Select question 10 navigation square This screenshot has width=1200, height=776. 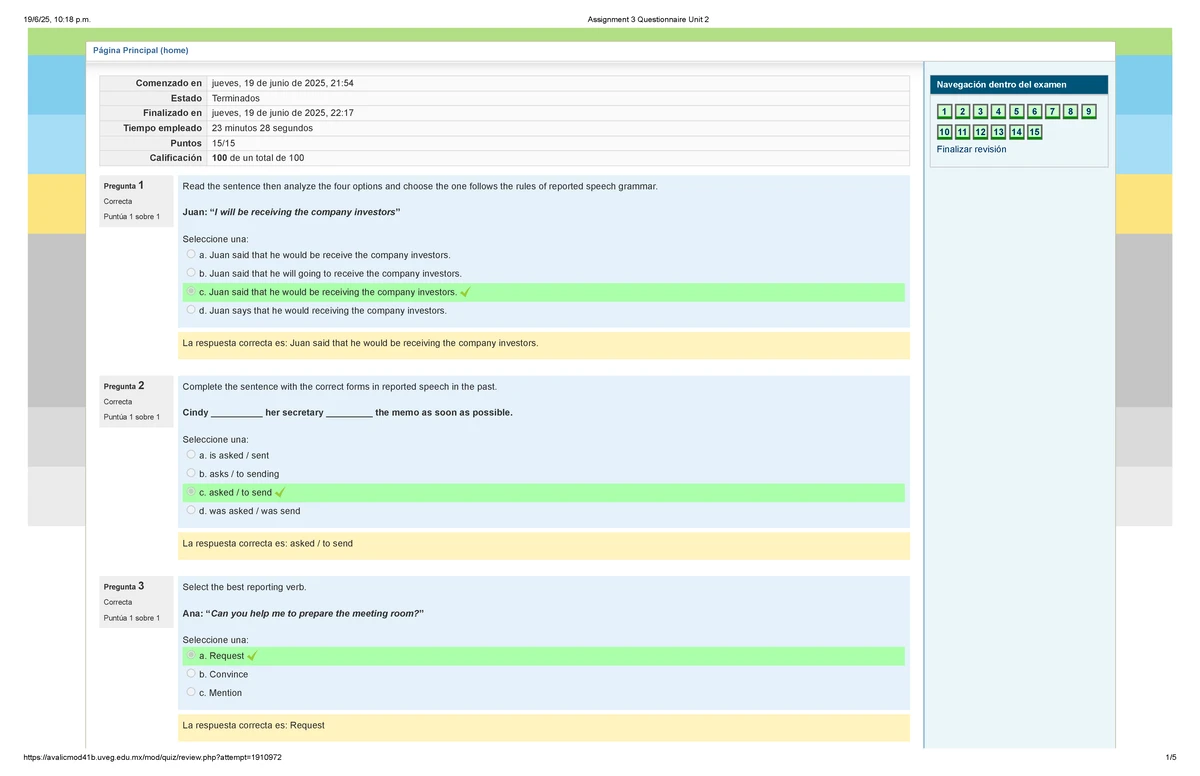coord(944,132)
